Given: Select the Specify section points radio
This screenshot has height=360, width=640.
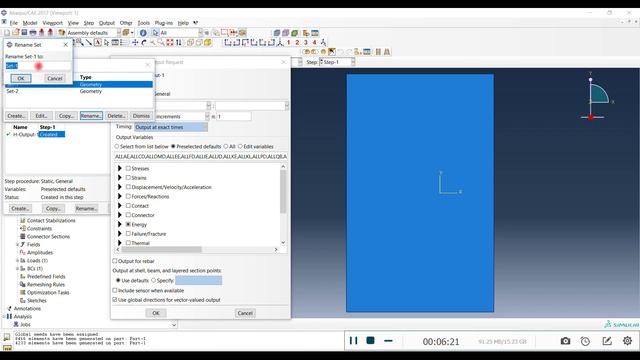Looking at the screenshot, I should [x=153, y=280].
